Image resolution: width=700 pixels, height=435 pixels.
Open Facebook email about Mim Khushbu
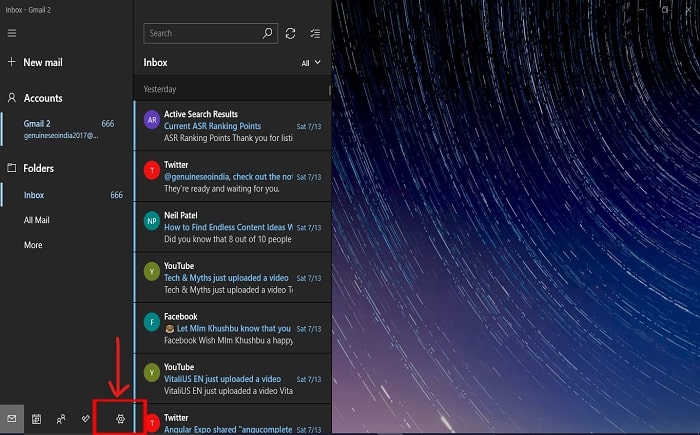(233, 328)
